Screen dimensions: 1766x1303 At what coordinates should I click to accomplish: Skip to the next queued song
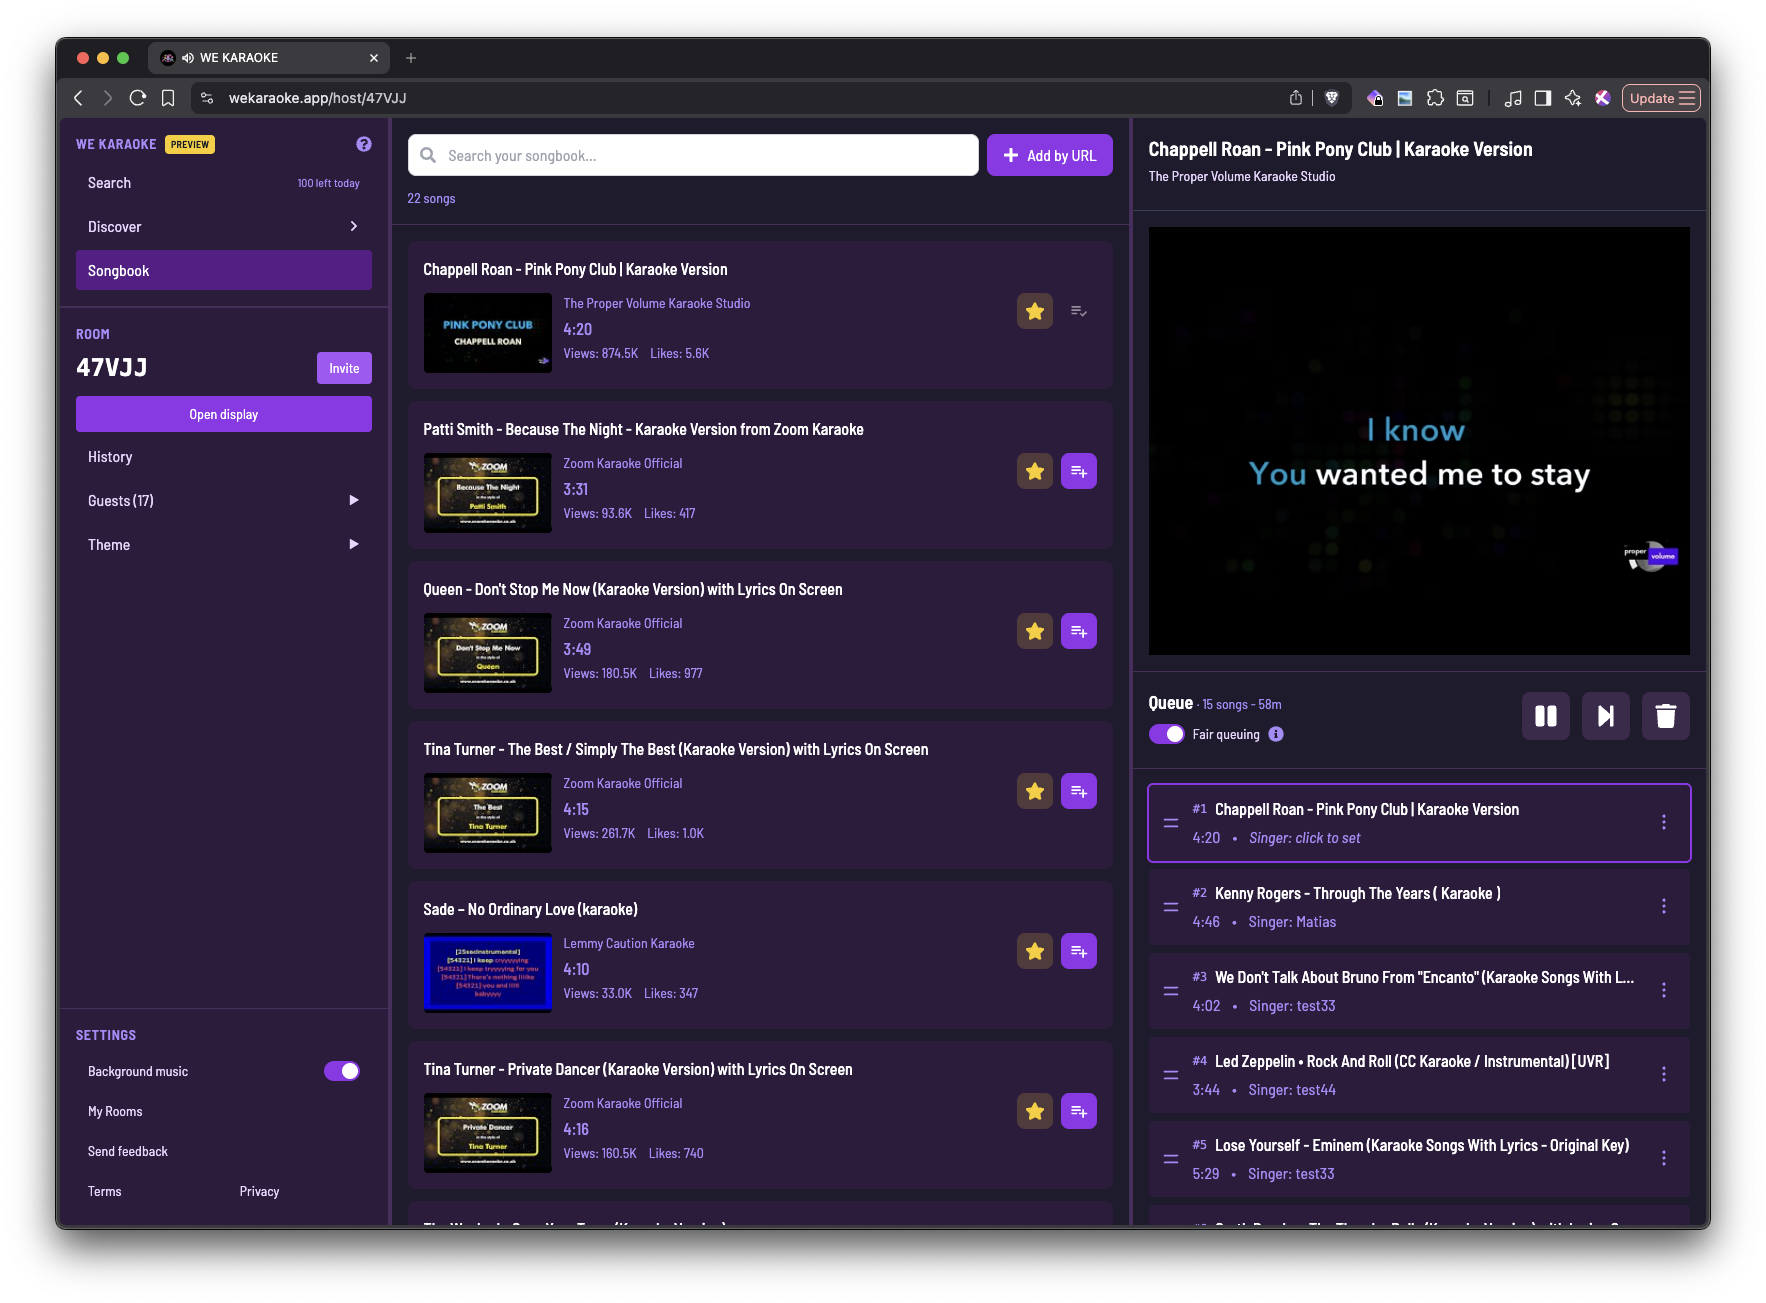coord(1605,716)
